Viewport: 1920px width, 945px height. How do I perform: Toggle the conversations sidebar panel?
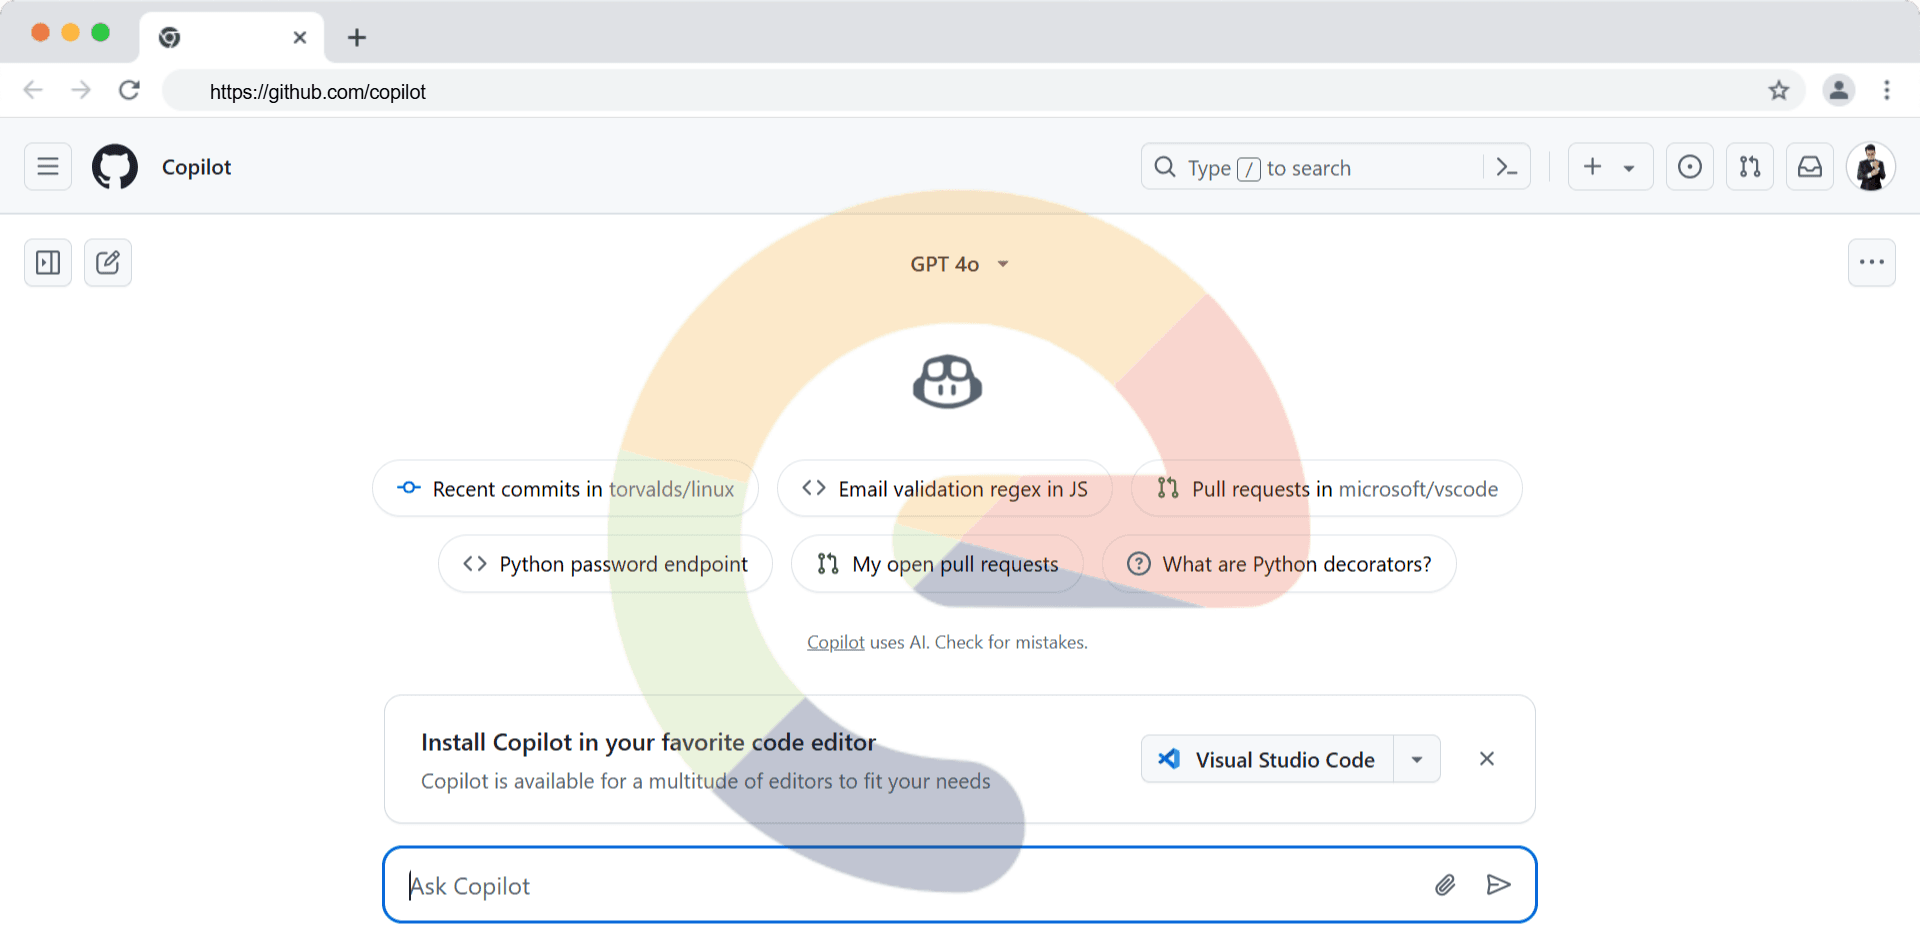[48, 263]
